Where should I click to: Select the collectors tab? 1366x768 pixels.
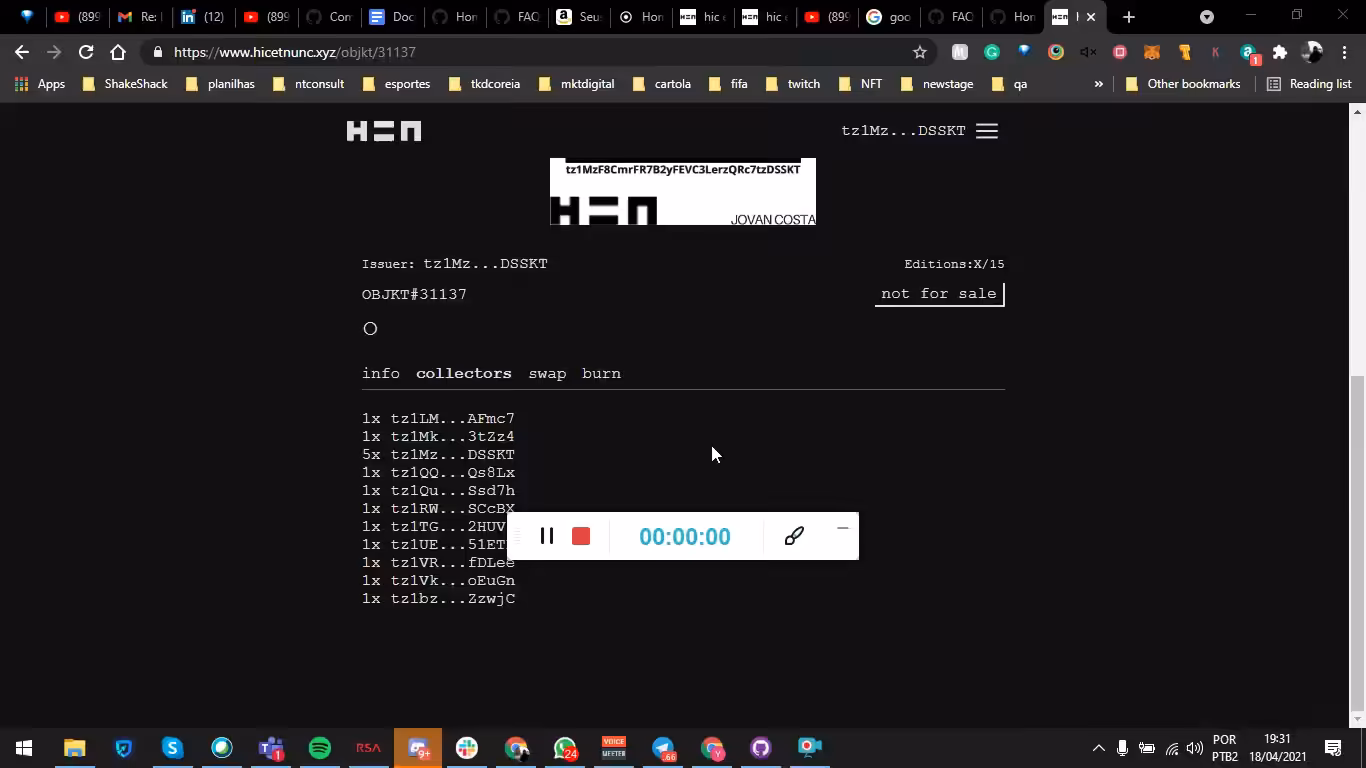pos(464,373)
